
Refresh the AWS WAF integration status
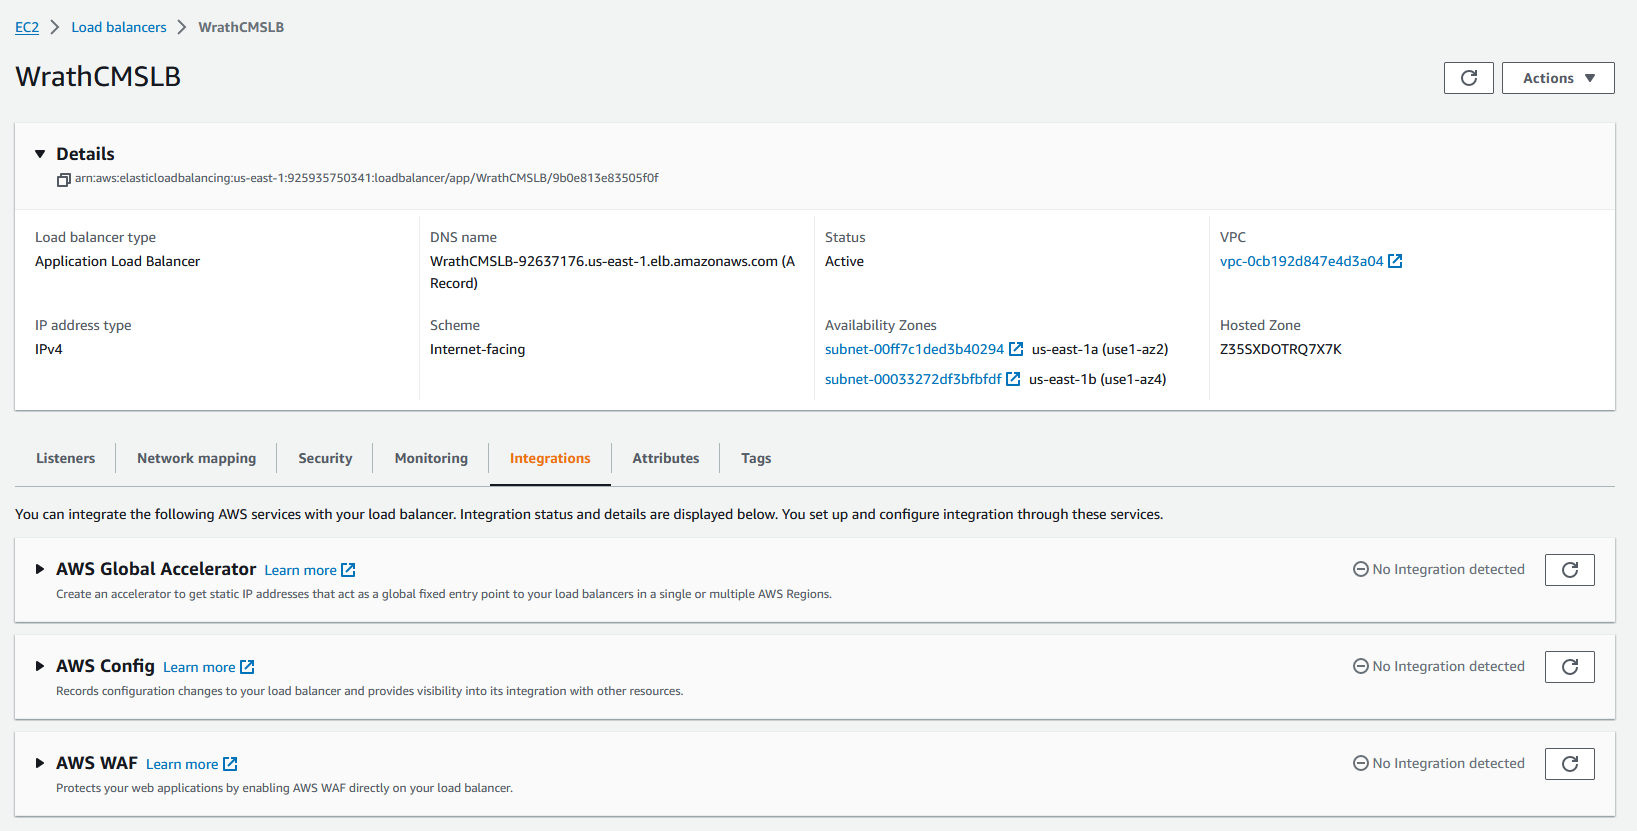(1569, 764)
